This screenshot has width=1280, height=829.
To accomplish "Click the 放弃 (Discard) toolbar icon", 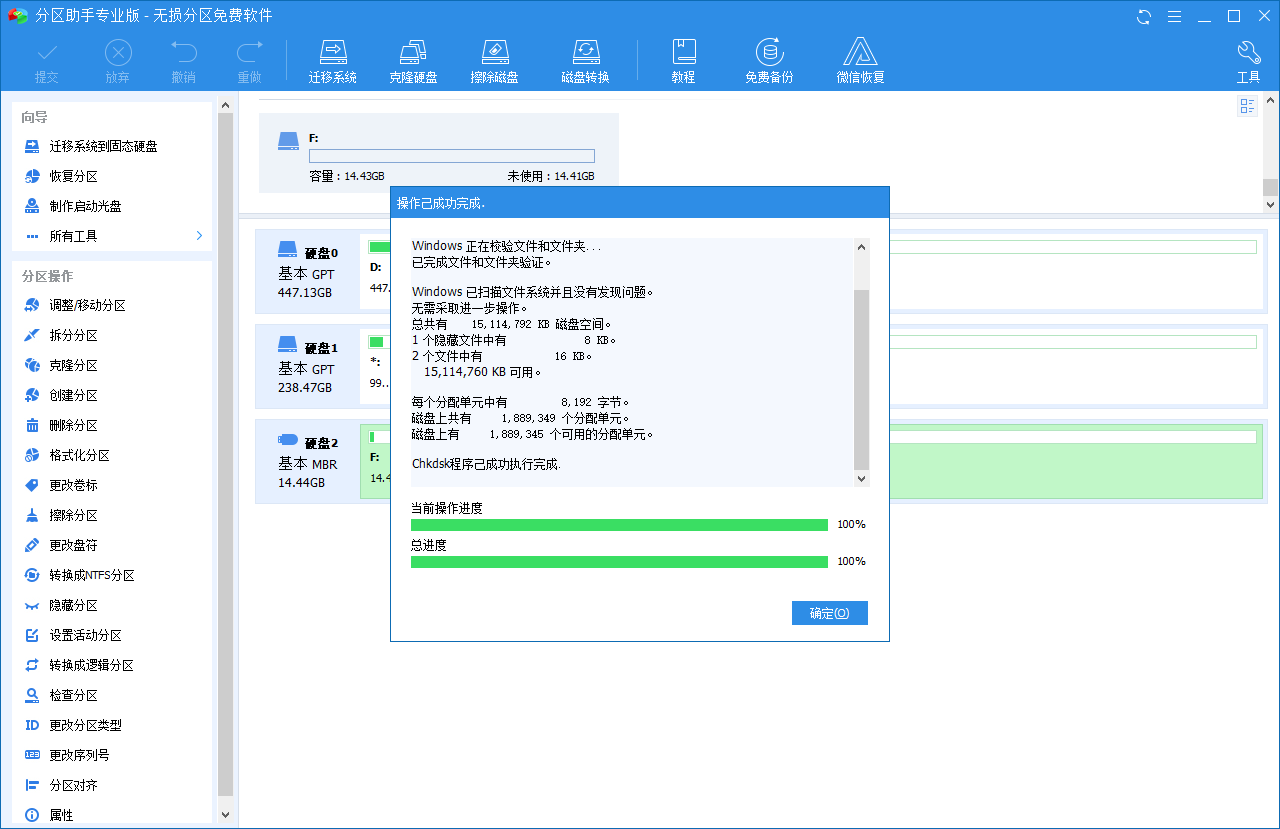I will pyautogui.click(x=118, y=62).
